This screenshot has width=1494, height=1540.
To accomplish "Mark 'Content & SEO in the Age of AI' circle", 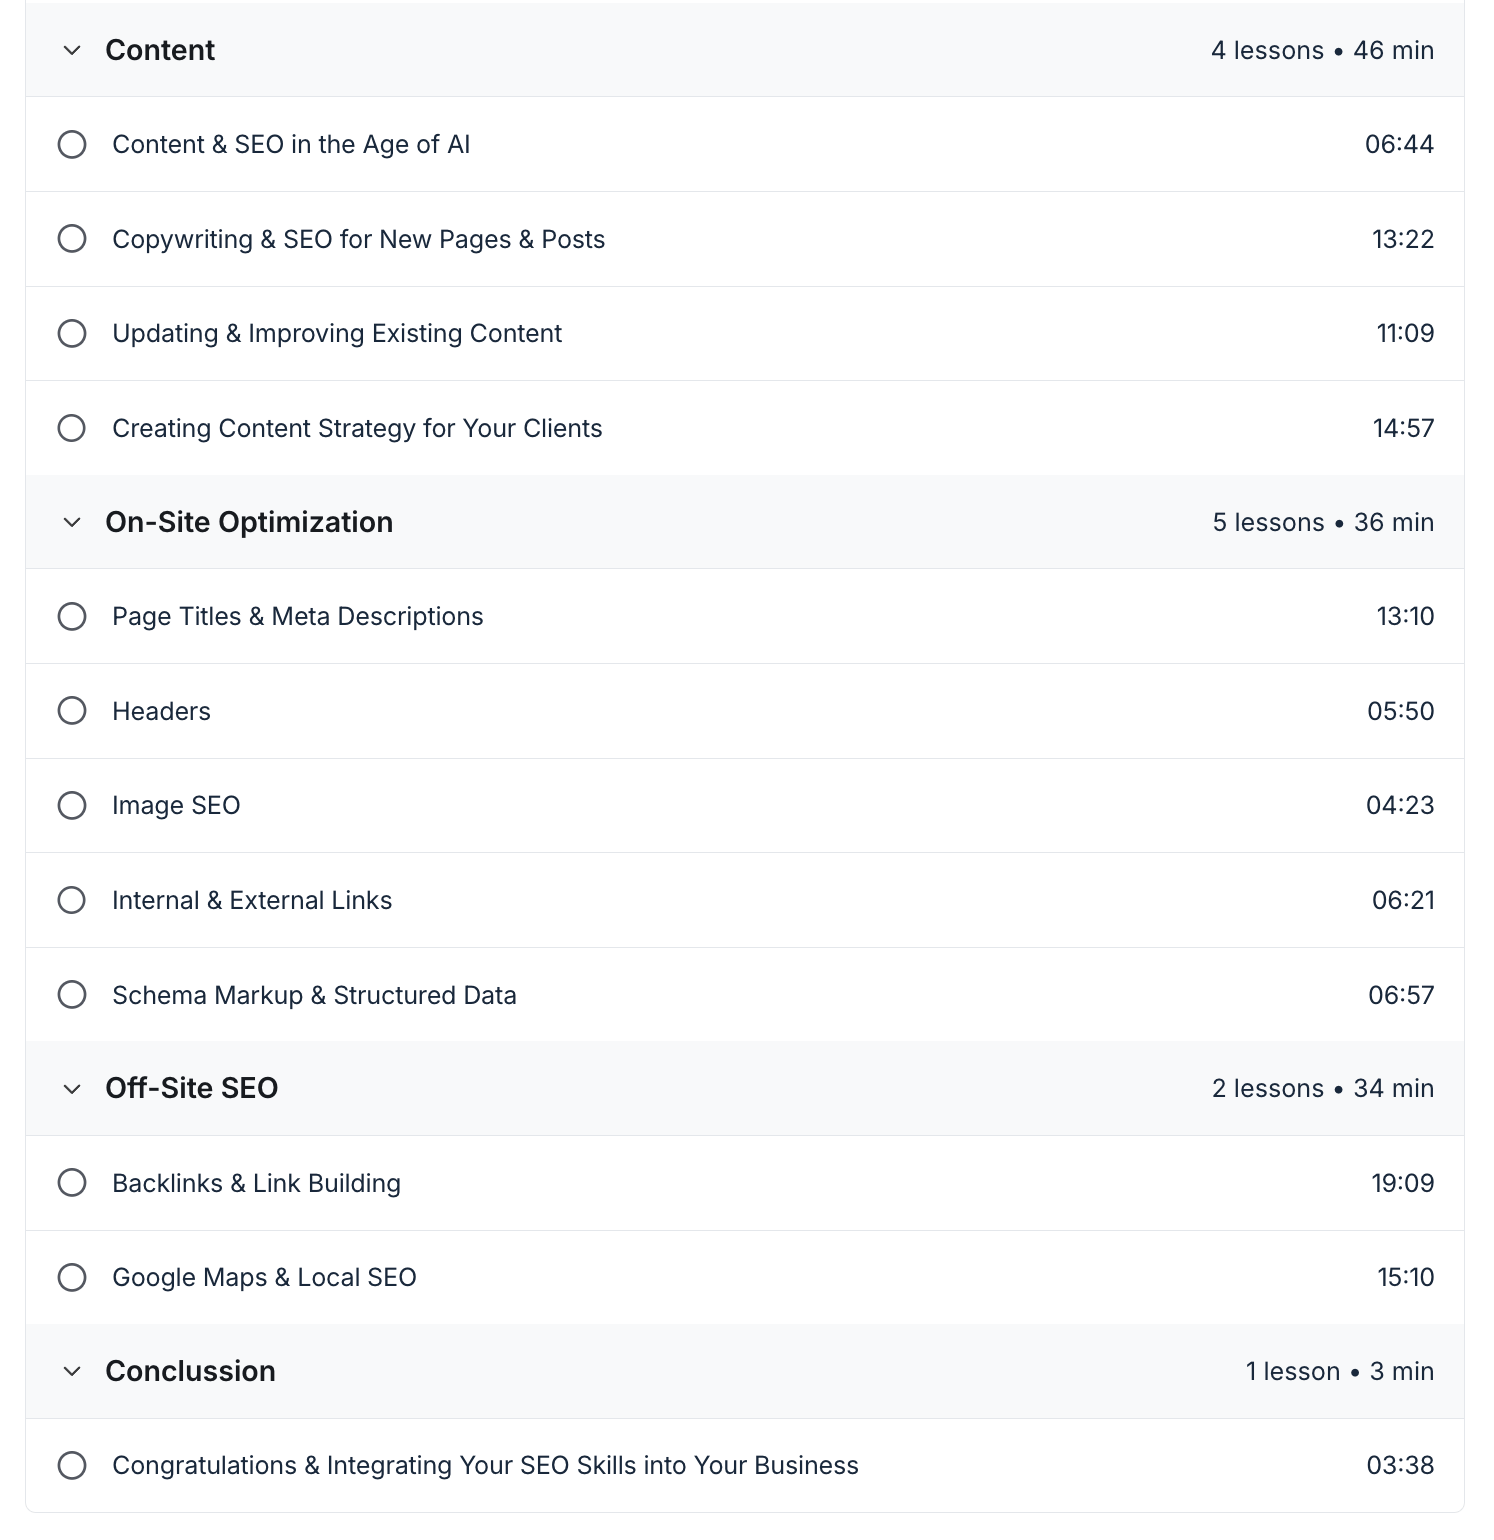I will coord(72,144).
